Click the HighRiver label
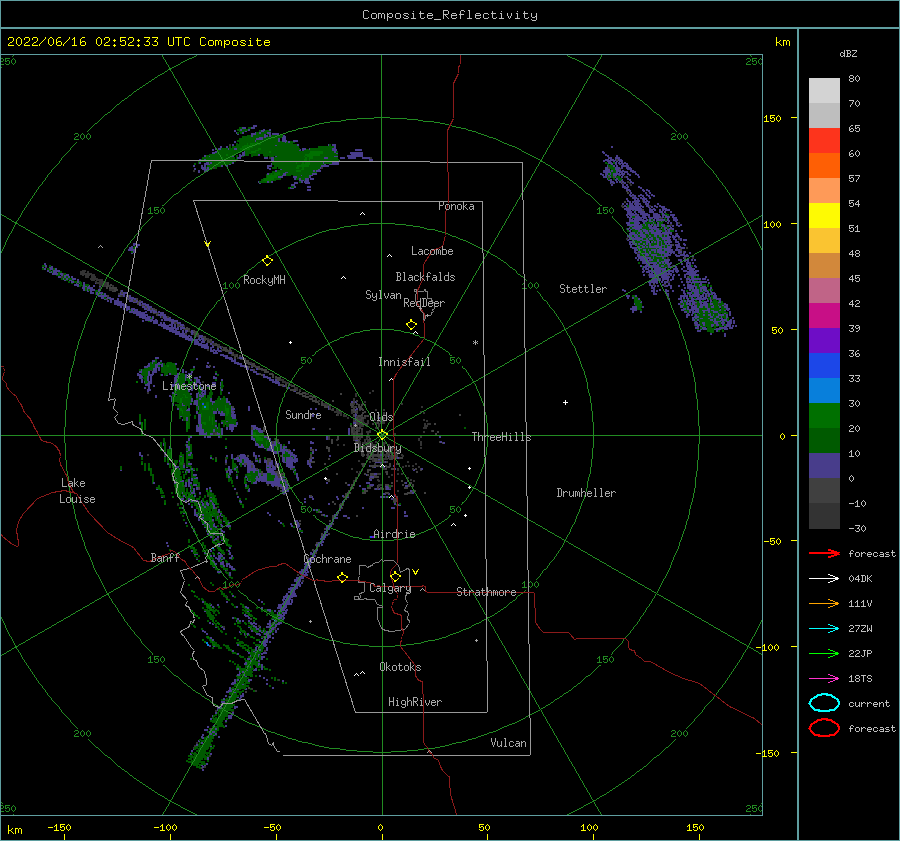This screenshot has width=900, height=841. tap(415, 702)
